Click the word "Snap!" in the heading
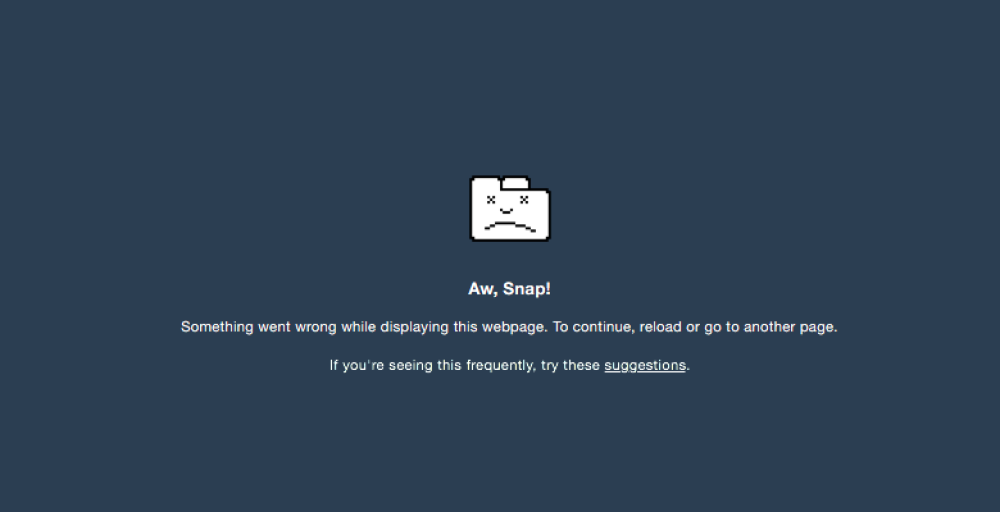 click(x=527, y=289)
